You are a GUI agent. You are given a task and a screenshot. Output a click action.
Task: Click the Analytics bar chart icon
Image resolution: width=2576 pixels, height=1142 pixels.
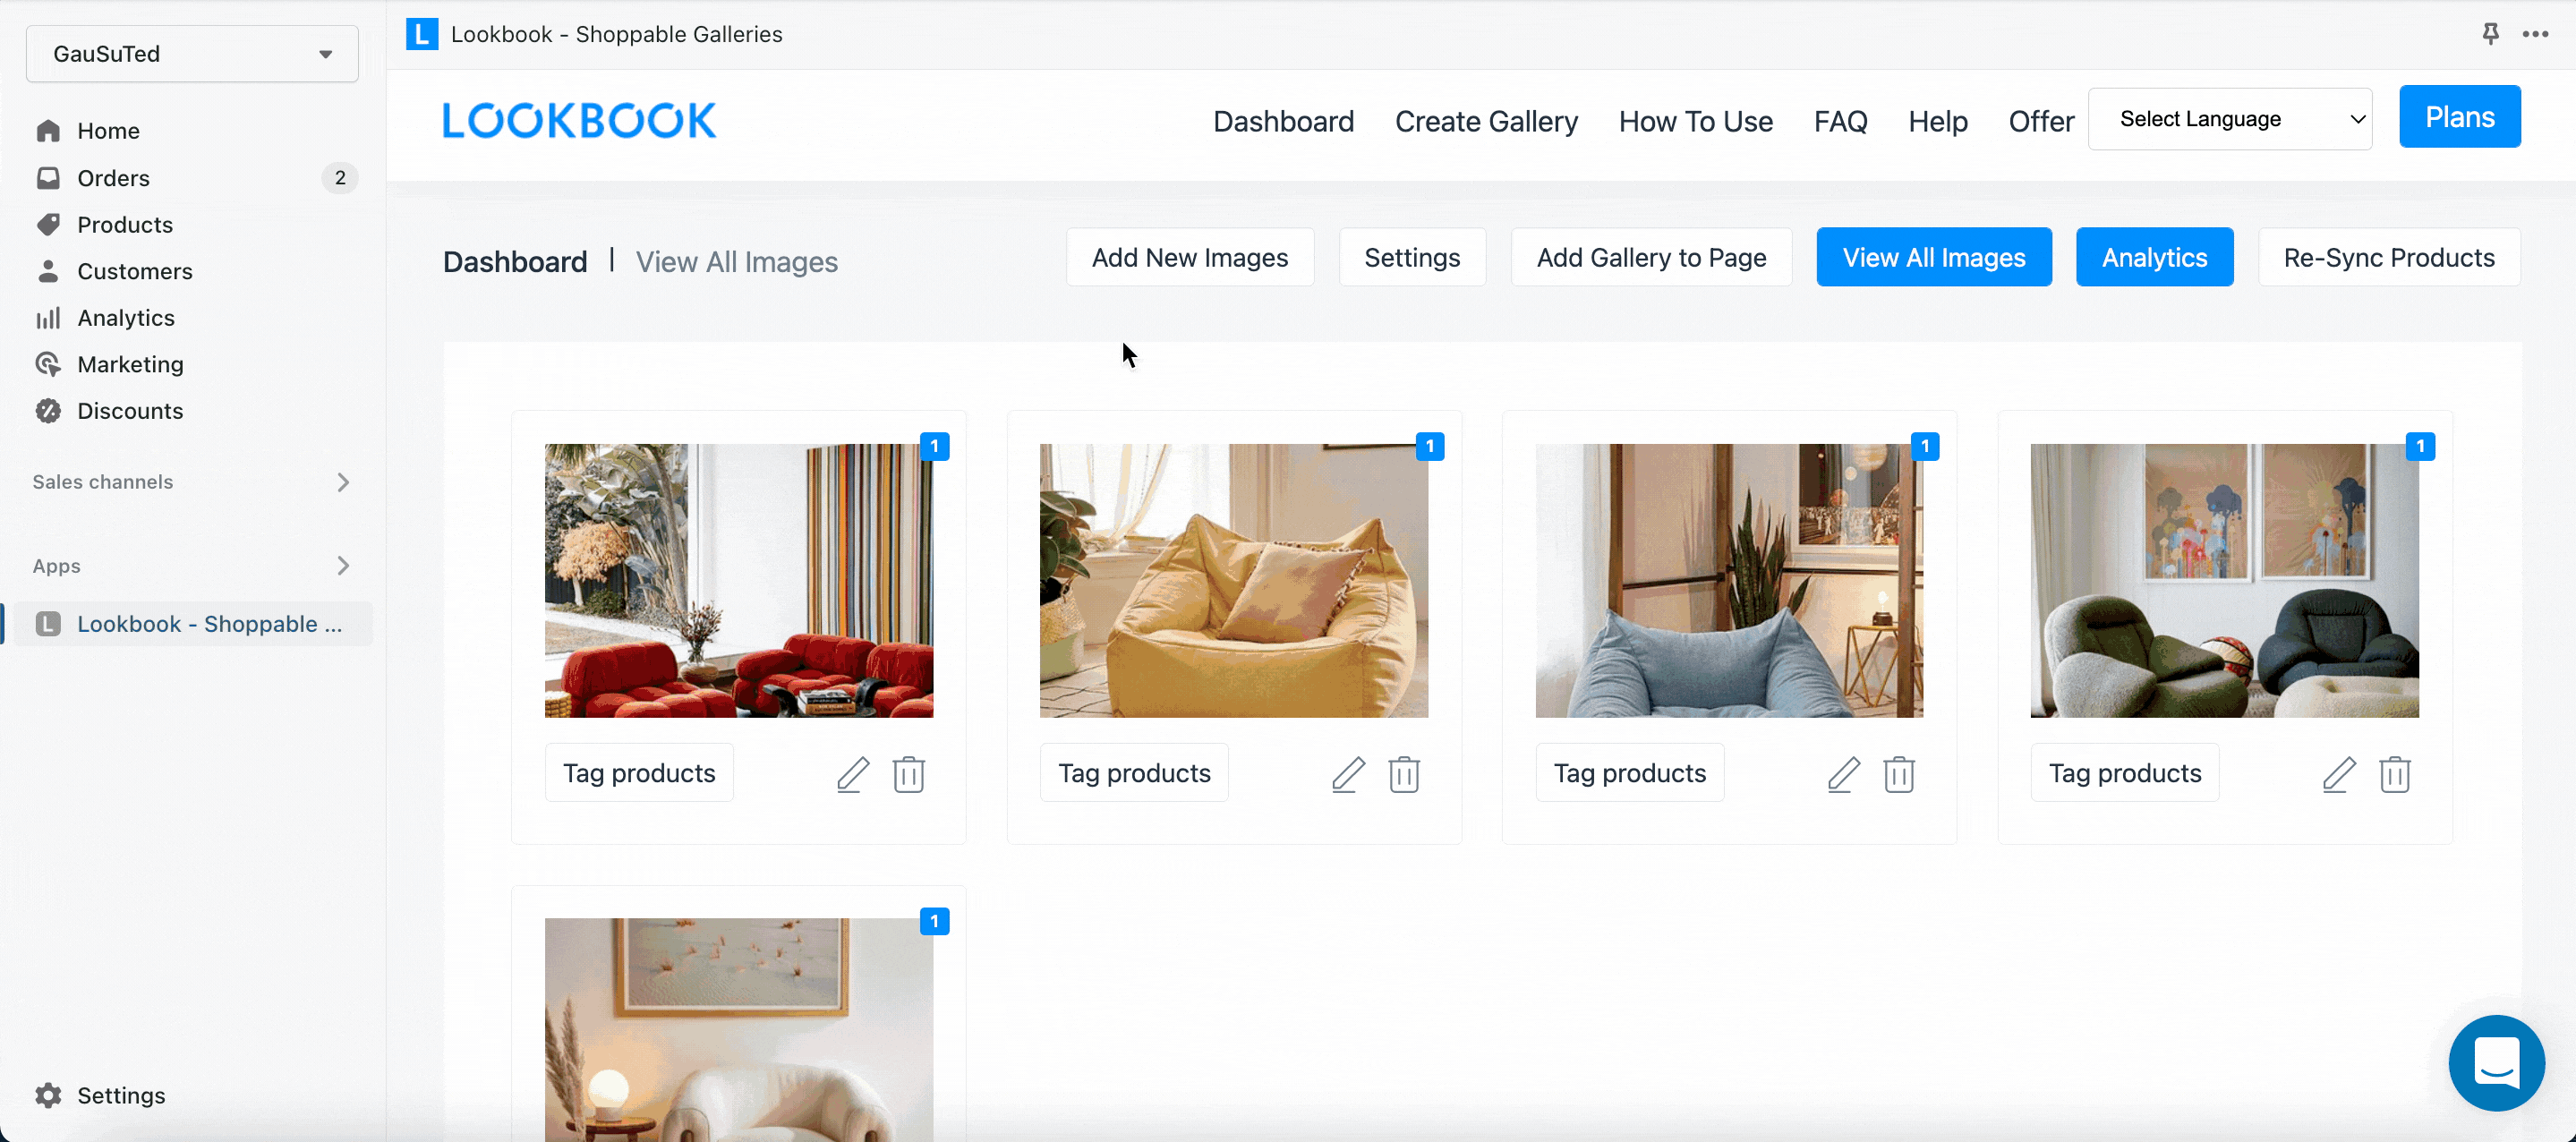tap(48, 318)
